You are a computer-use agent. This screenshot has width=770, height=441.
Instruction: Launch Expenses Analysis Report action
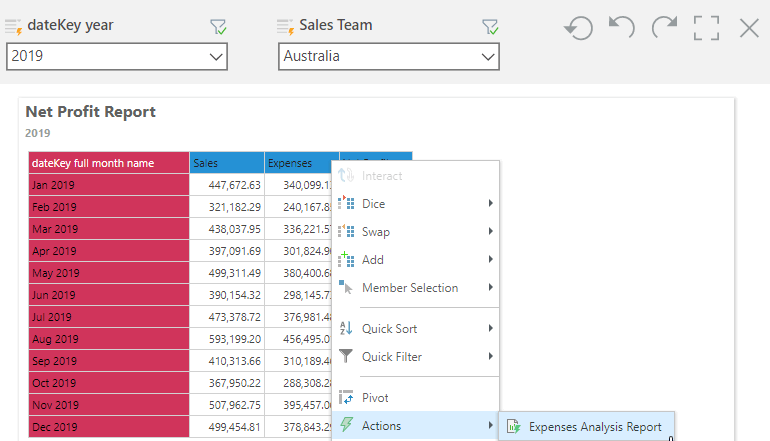pos(587,426)
